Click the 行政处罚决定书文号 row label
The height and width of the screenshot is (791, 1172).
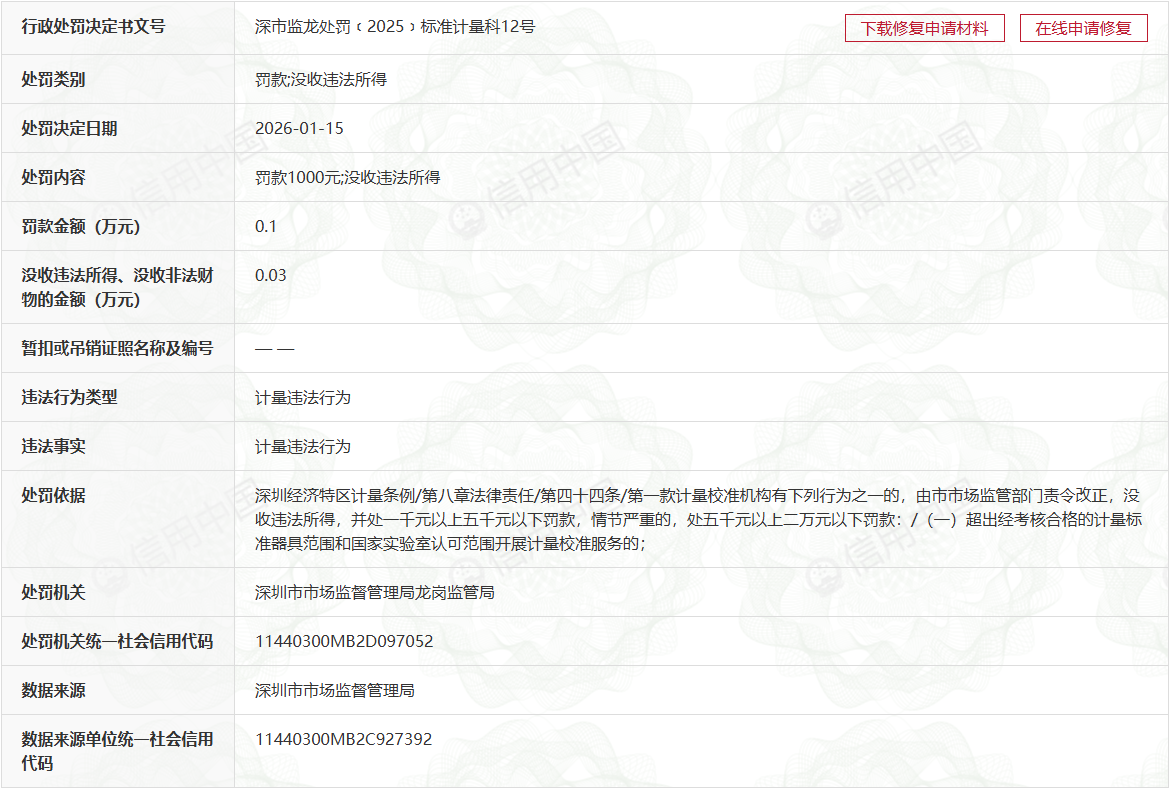coord(93,27)
